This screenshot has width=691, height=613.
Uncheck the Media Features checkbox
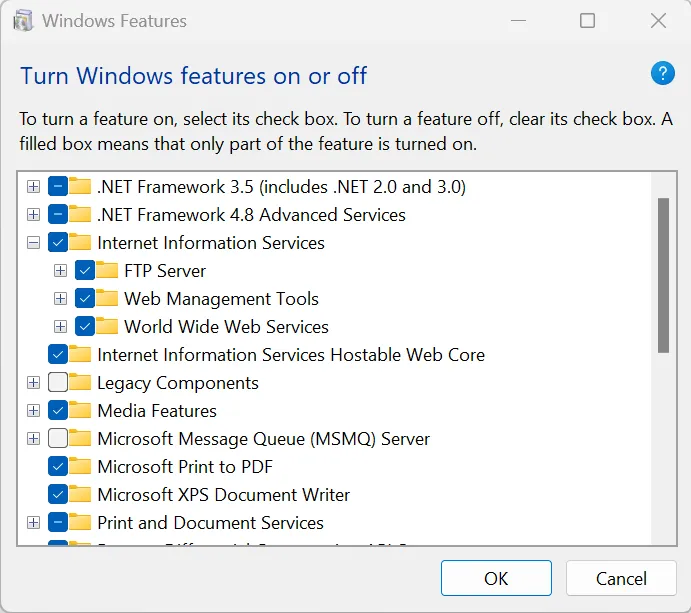(x=58, y=411)
